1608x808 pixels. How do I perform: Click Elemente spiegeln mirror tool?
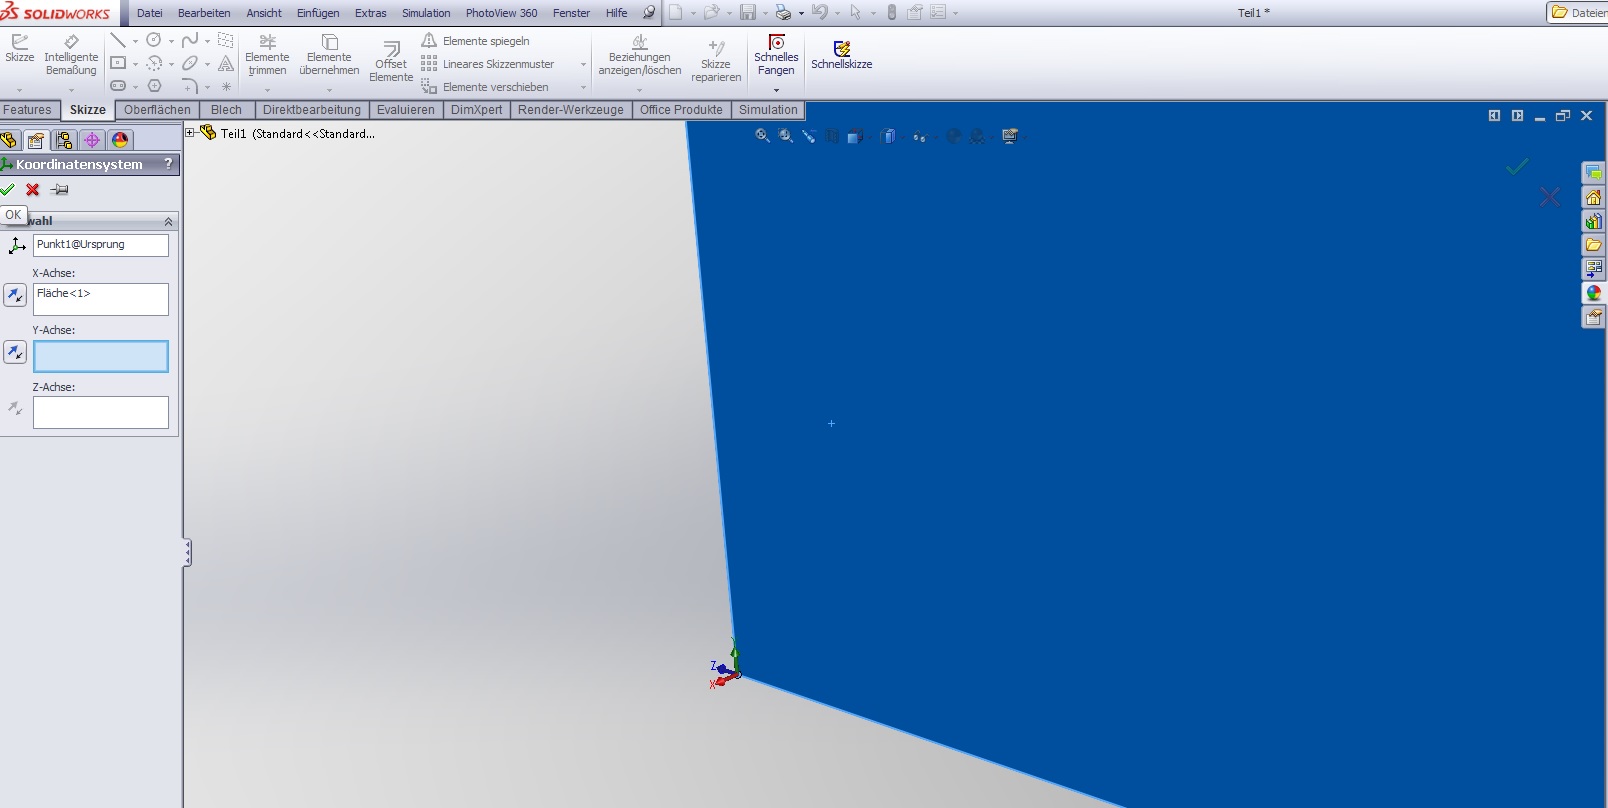(x=476, y=41)
